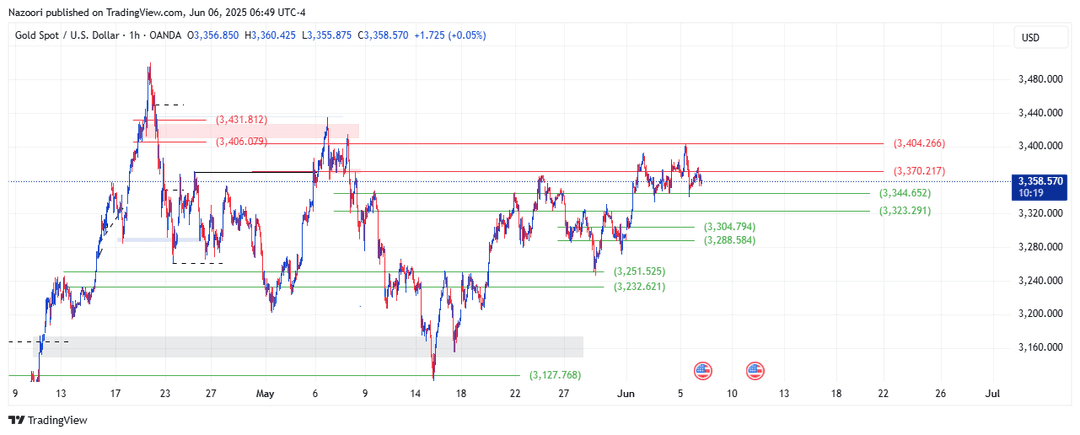The width and height of the screenshot is (1080, 435).
Task: Click the 3,400.000 price axis label
Action: point(1041,146)
